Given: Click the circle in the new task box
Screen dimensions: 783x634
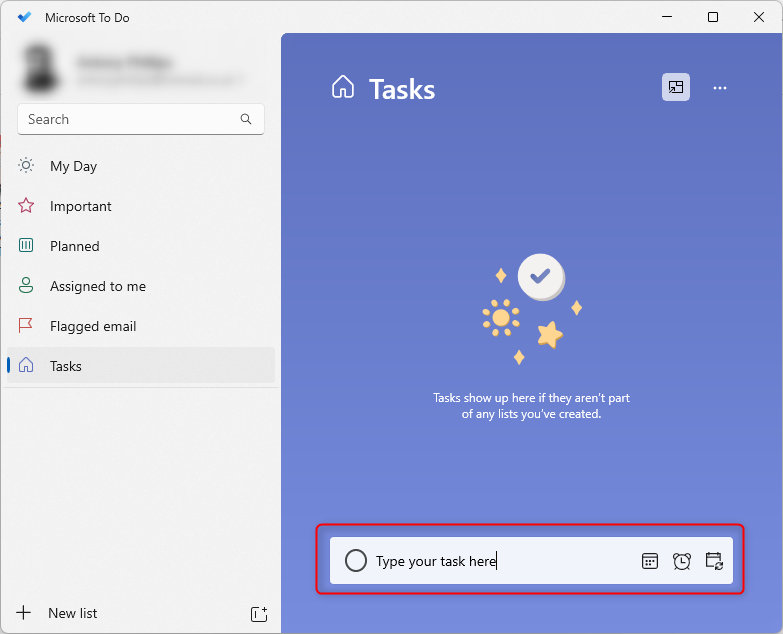Looking at the screenshot, I should point(356,561).
